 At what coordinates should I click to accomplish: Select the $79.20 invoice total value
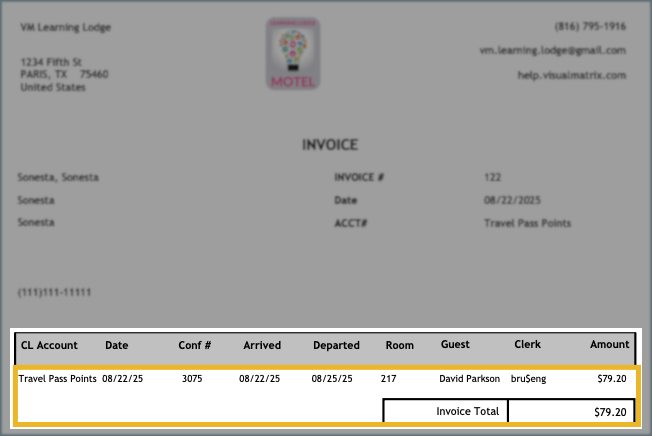[x=610, y=411]
